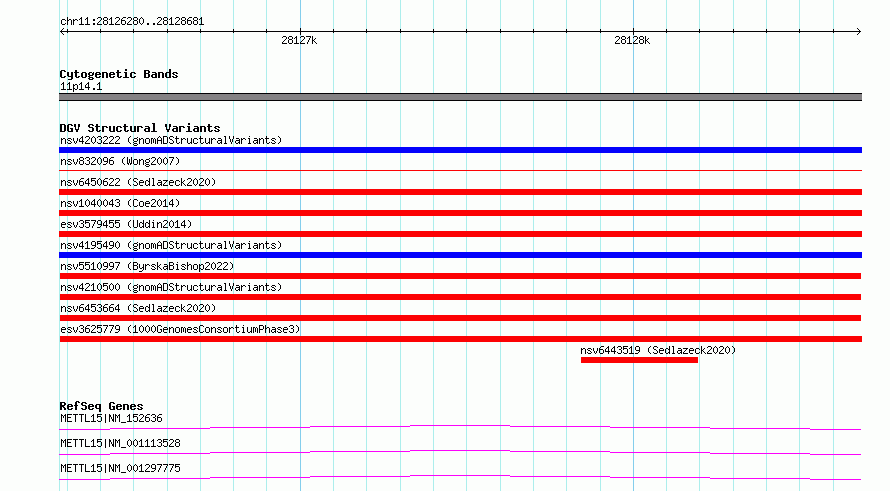The width and height of the screenshot is (890, 491).
Task: Open the nsv4195490 gnomAD variant label
Action: coord(171,245)
